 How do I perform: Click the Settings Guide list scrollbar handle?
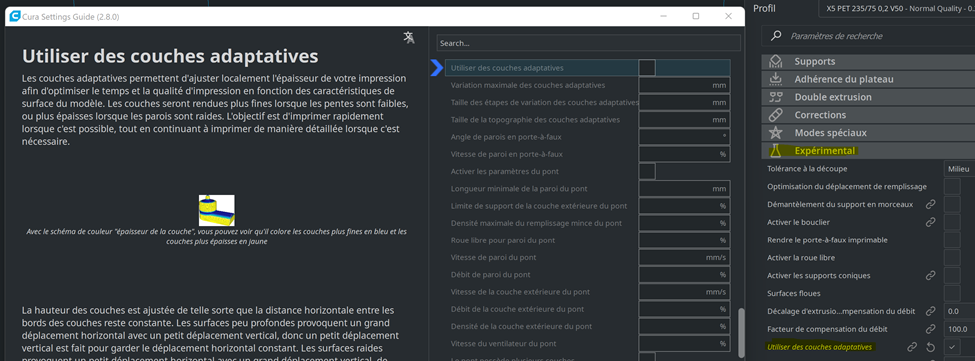coord(740,332)
